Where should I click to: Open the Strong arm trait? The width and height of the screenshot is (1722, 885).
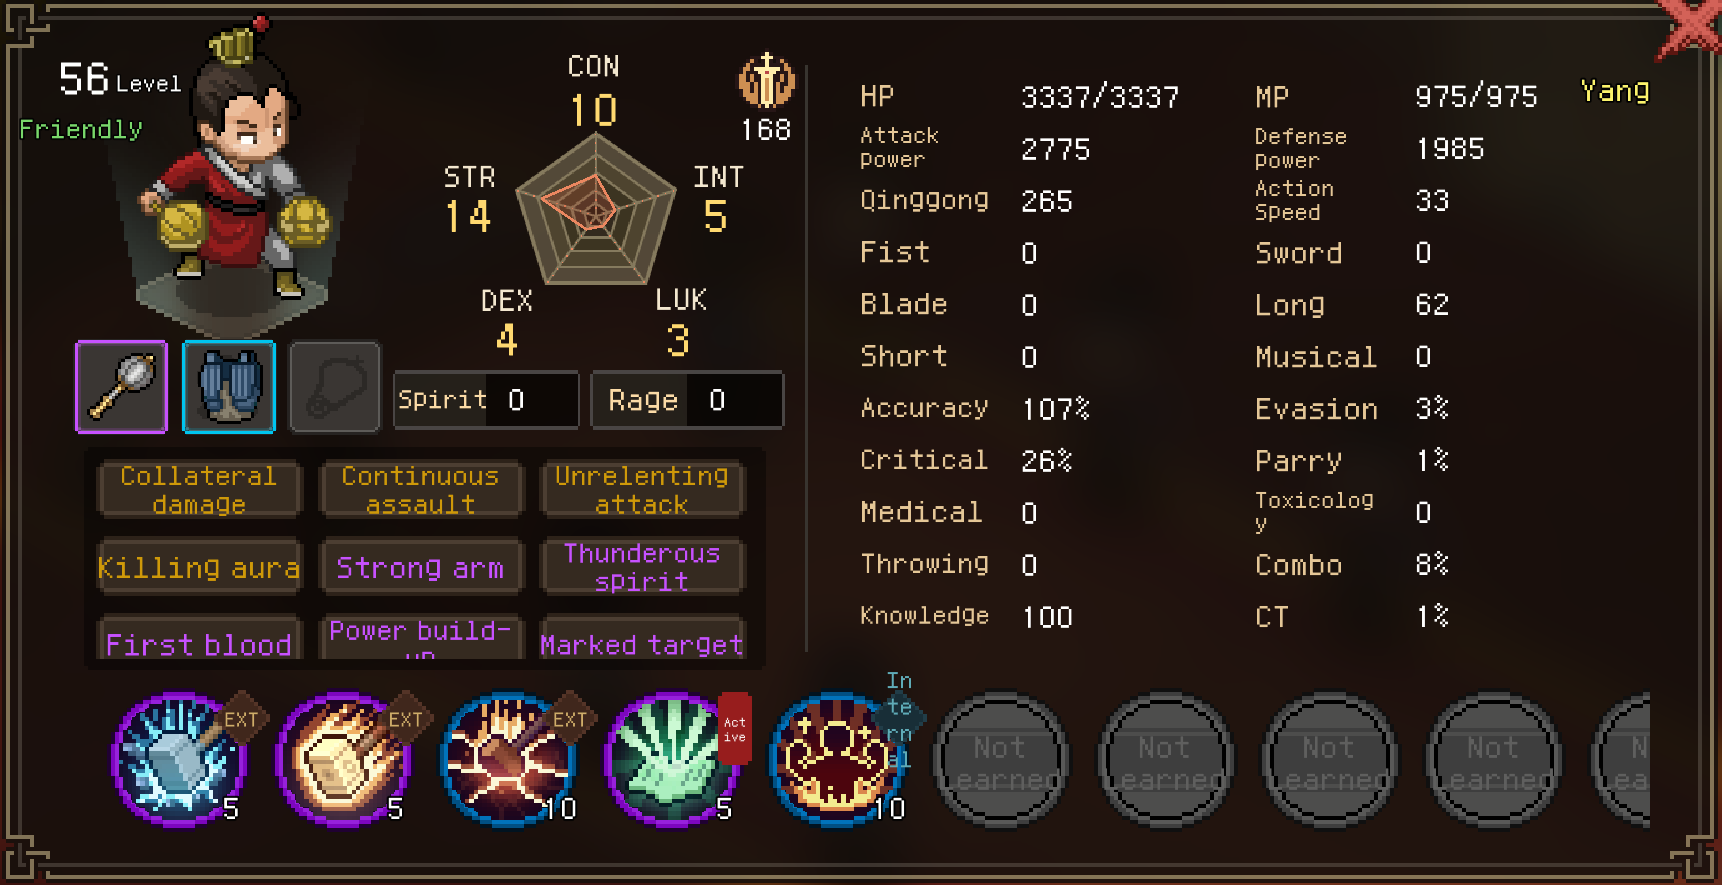(421, 567)
